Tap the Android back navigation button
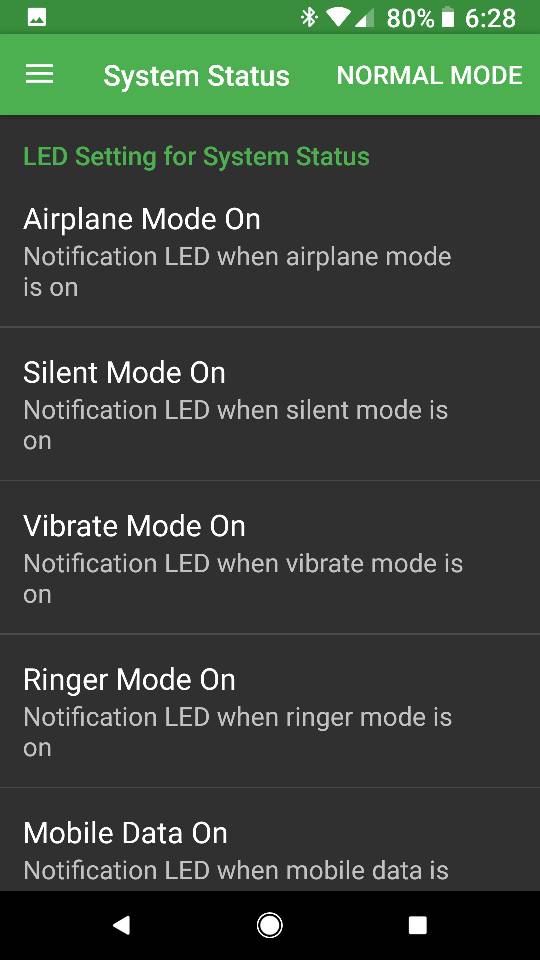The image size is (540, 960). tap(121, 925)
